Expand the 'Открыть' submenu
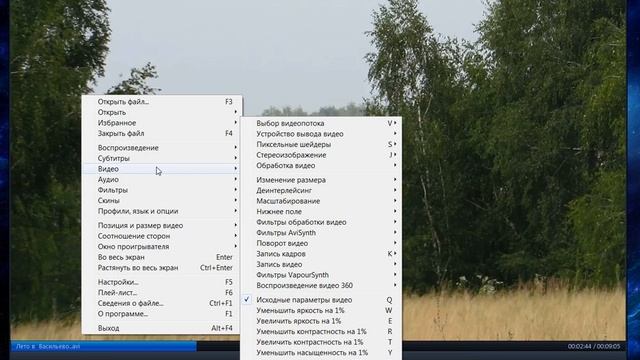The image size is (640, 360). [162, 112]
